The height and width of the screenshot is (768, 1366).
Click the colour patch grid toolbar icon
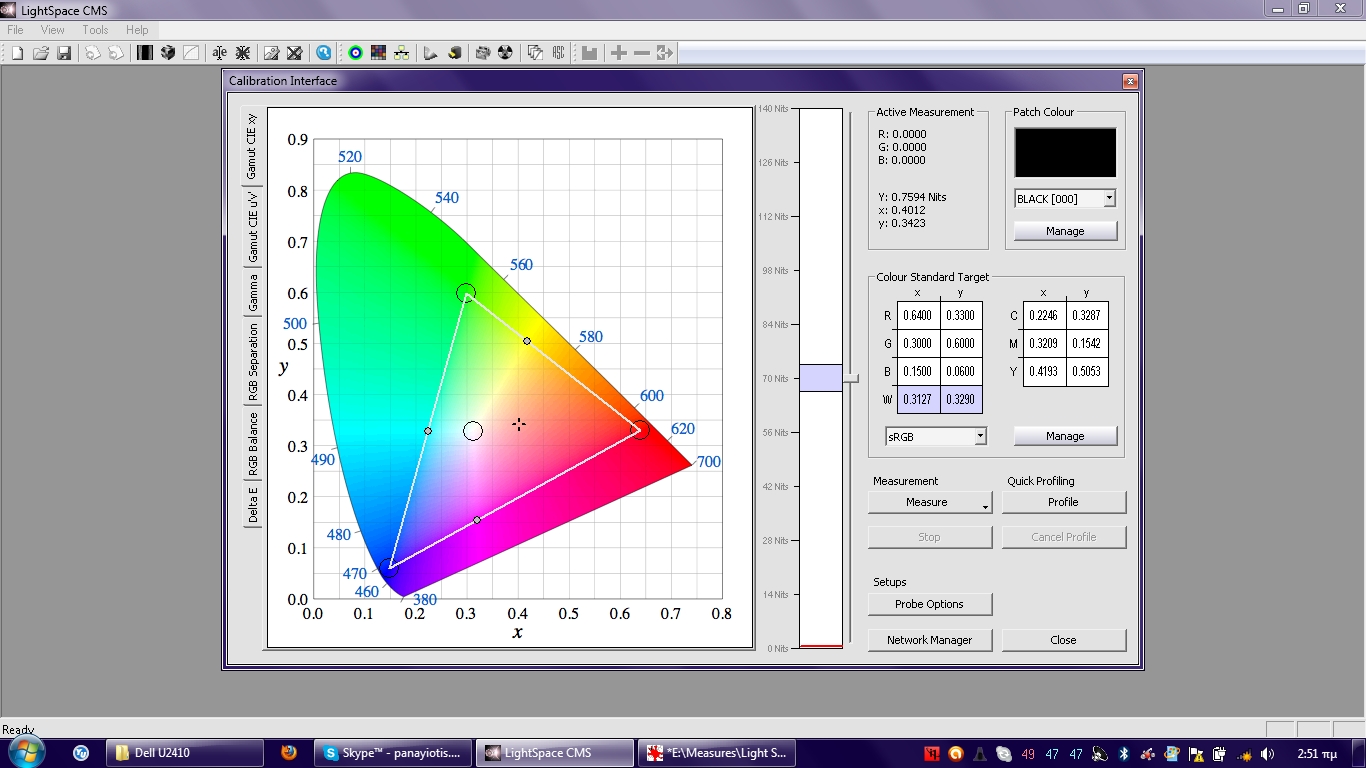(x=378, y=53)
